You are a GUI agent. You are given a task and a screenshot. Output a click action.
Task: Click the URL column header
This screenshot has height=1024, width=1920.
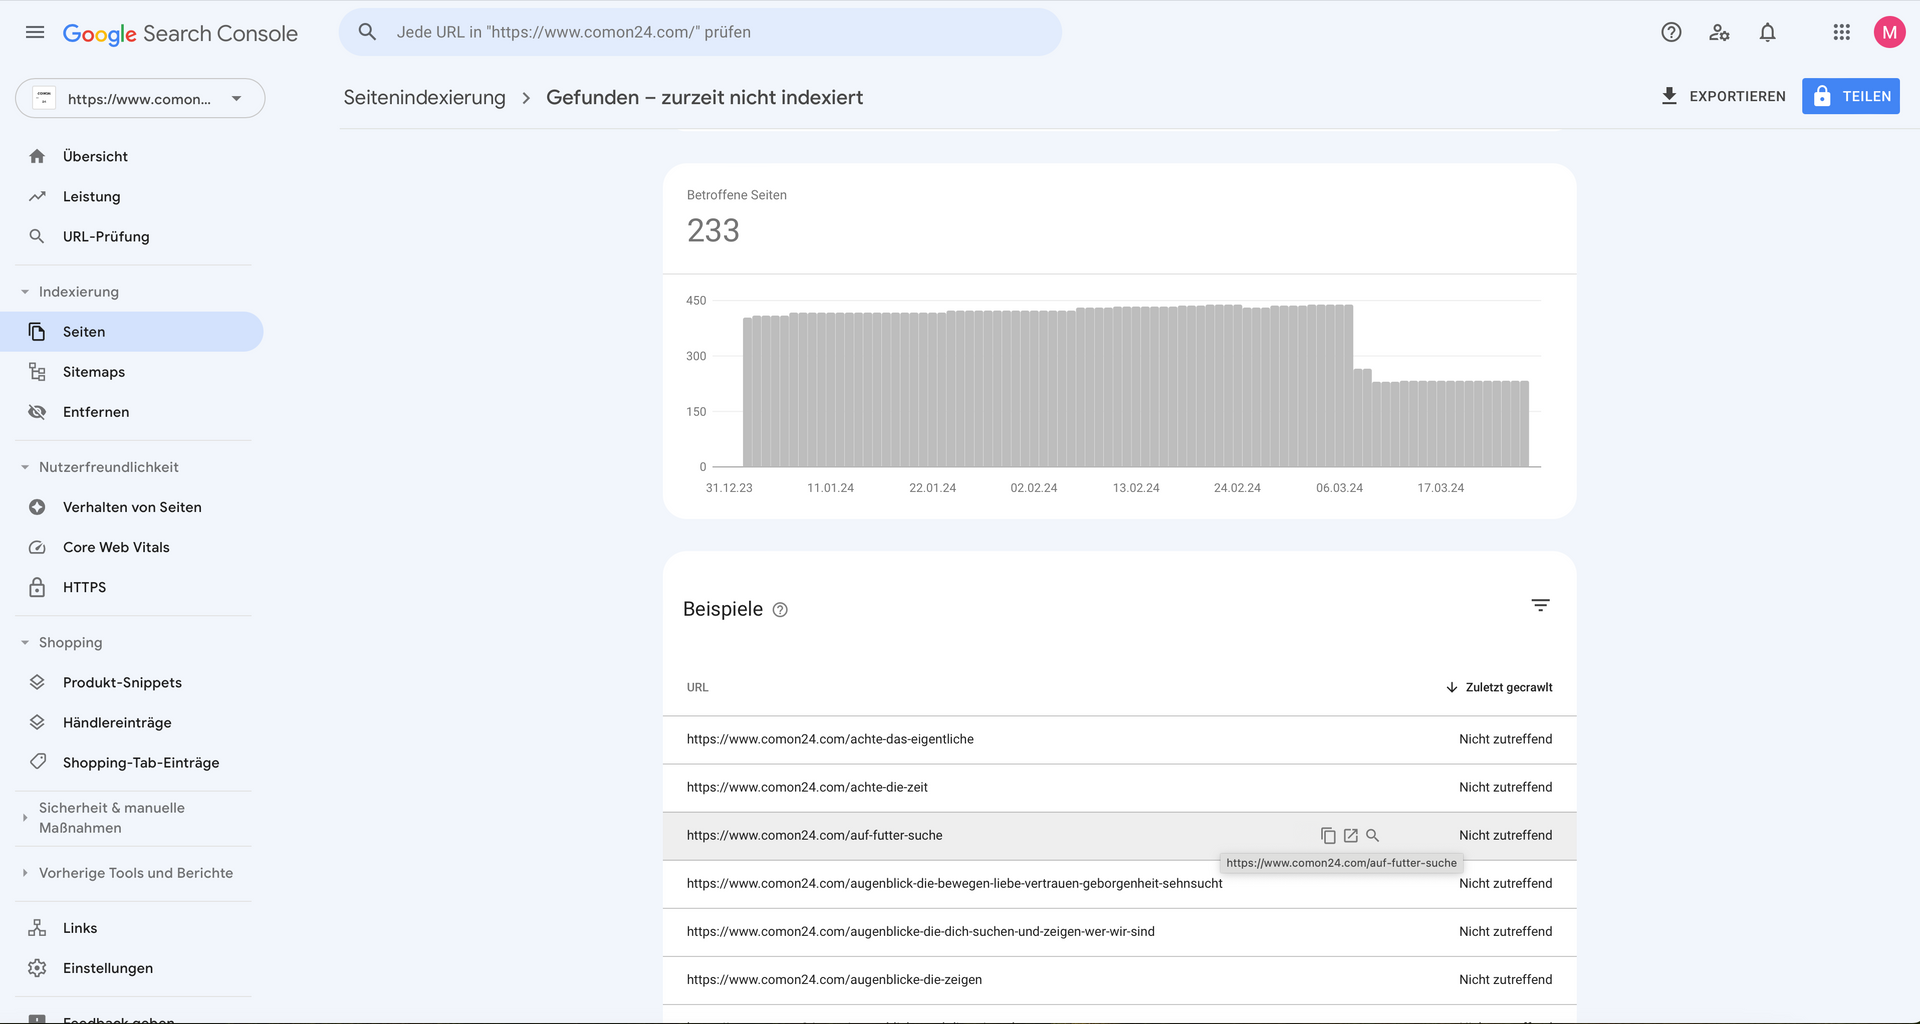point(697,687)
